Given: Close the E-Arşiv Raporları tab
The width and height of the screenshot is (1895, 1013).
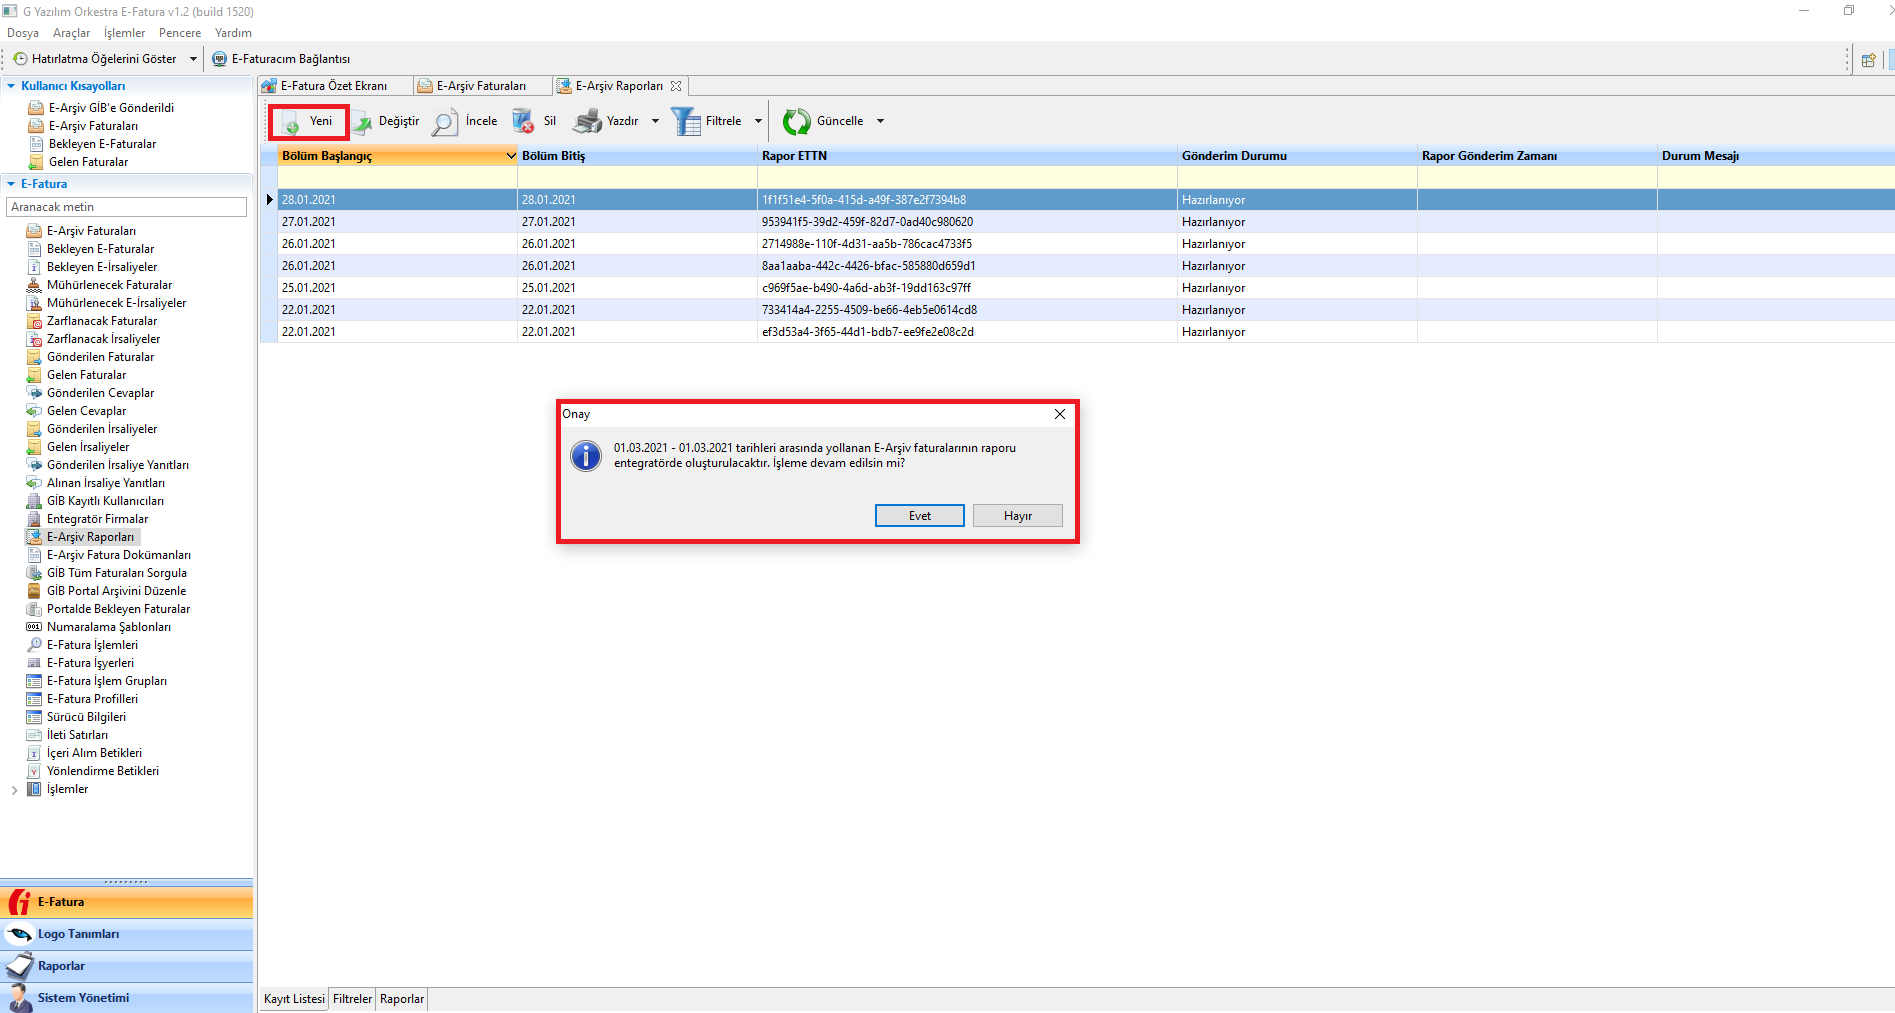Looking at the screenshot, I should click(676, 86).
